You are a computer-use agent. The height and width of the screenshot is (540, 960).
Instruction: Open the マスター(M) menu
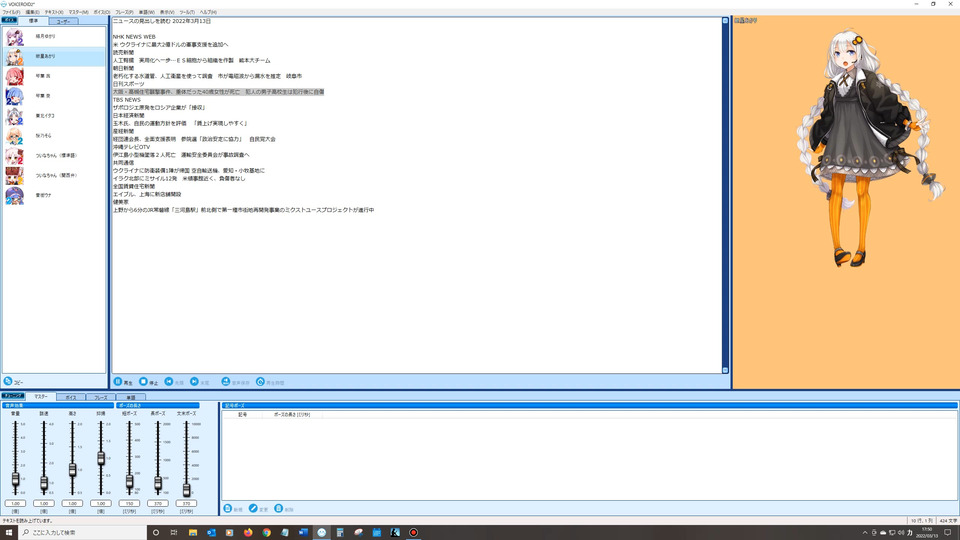coord(78,12)
